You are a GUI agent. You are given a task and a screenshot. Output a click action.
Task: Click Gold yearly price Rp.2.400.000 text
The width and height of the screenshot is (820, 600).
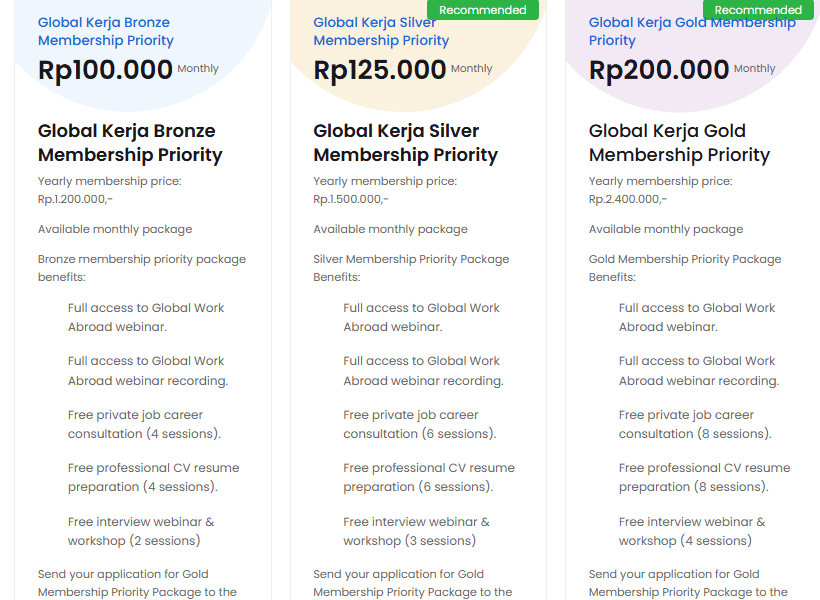[627, 199]
